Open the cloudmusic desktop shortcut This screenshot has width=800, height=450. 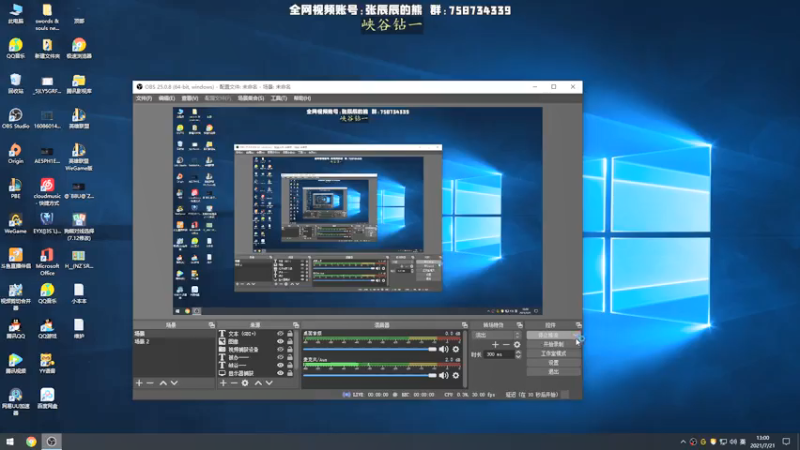(47, 192)
